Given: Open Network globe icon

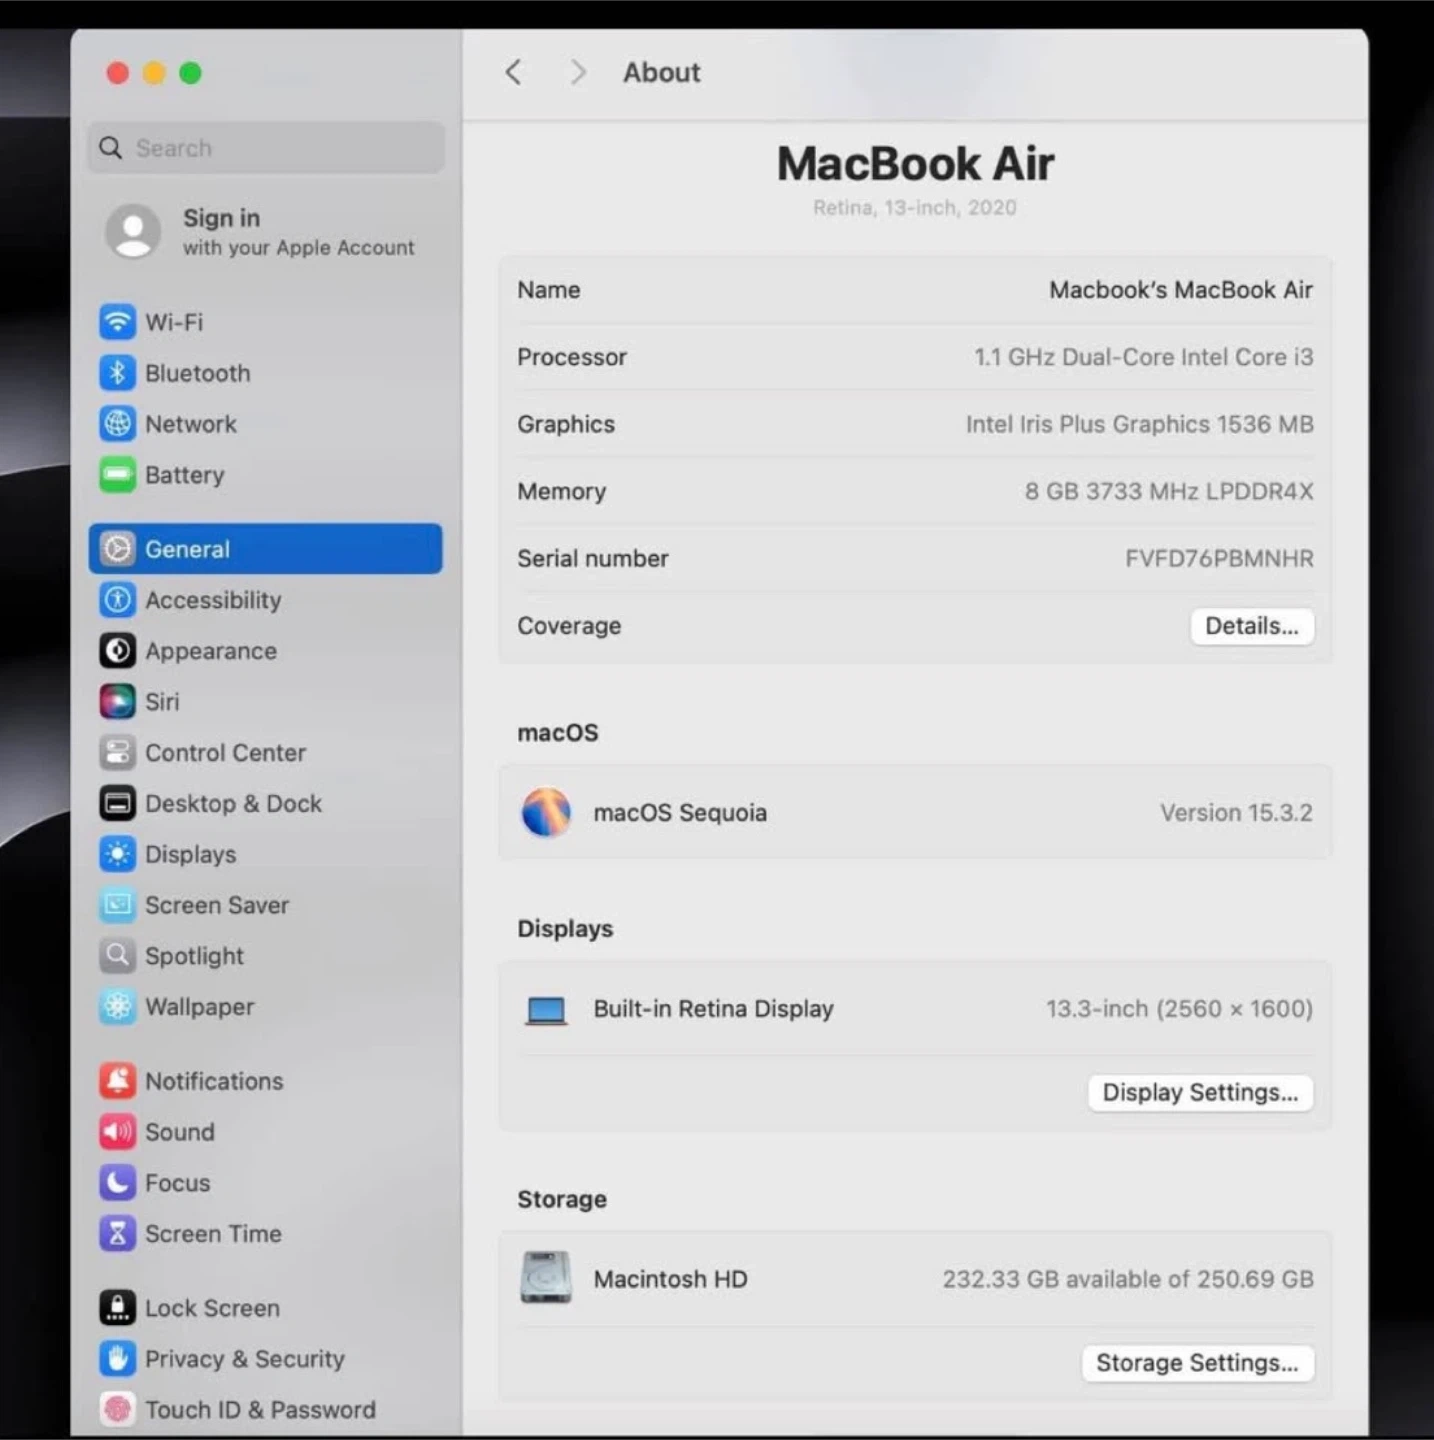Looking at the screenshot, I should click(x=117, y=424).
